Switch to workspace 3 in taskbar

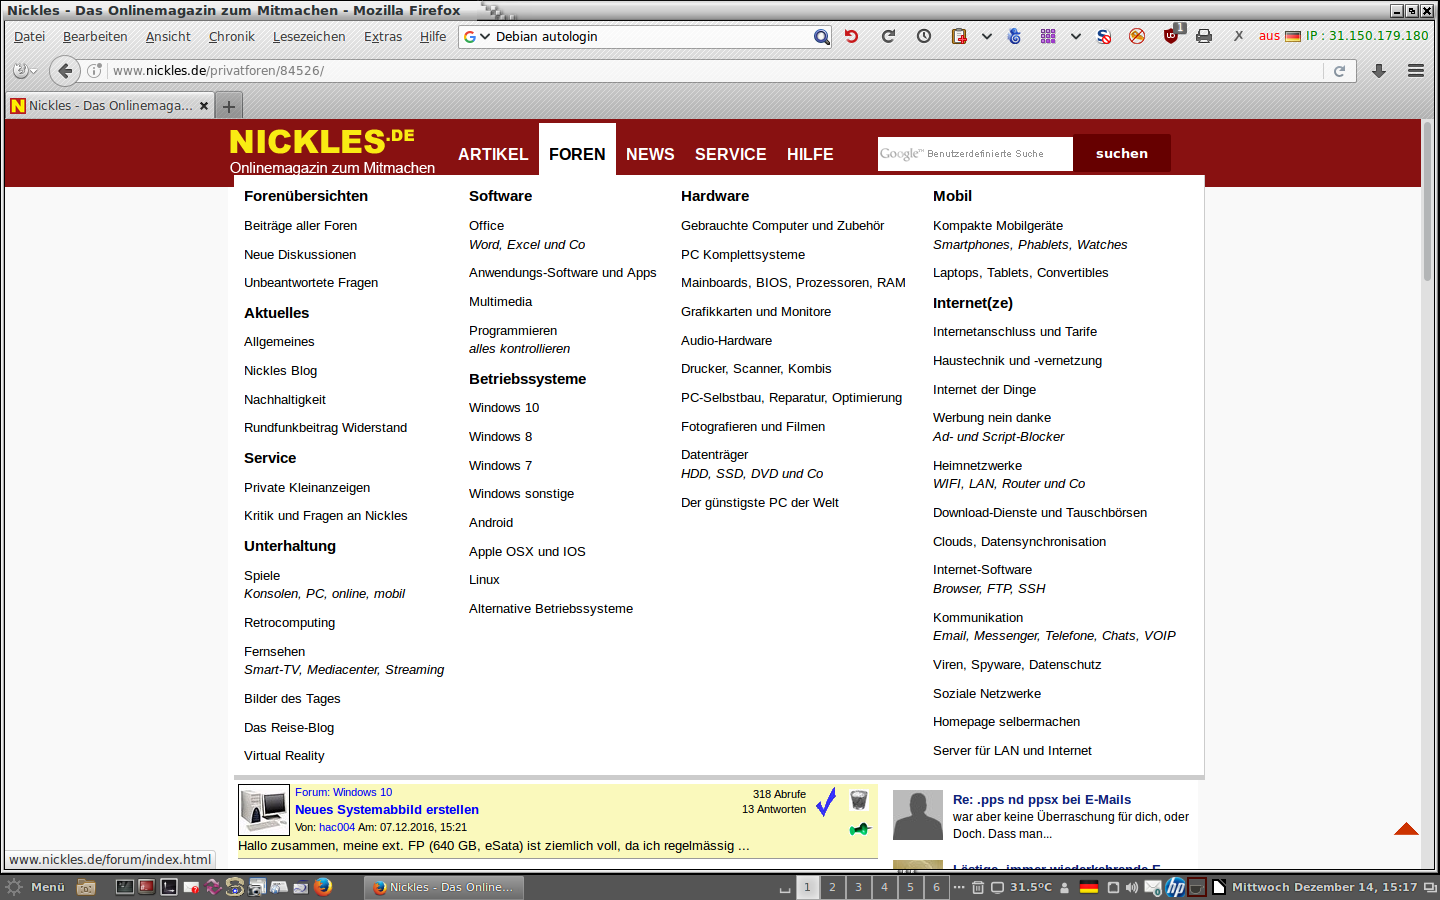(858, 887)
